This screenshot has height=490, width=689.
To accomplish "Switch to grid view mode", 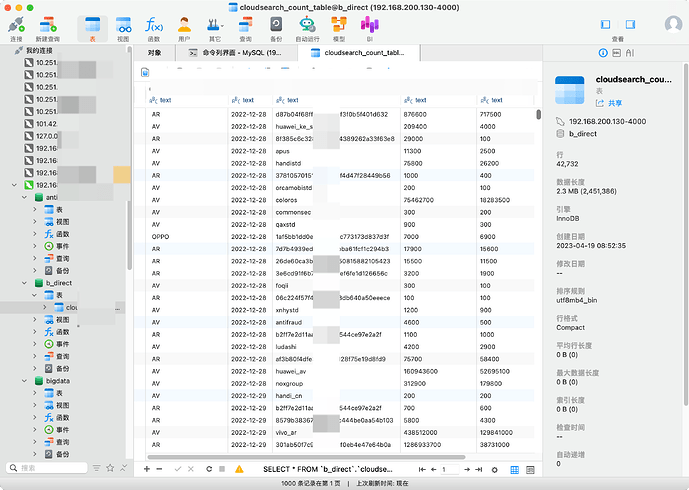I will 515,470.
